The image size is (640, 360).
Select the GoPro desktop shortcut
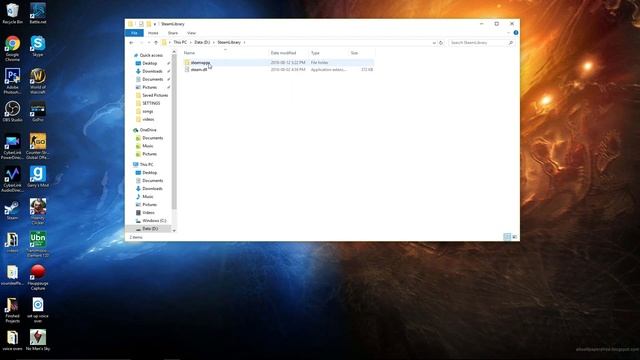click(x=38, y=111)
